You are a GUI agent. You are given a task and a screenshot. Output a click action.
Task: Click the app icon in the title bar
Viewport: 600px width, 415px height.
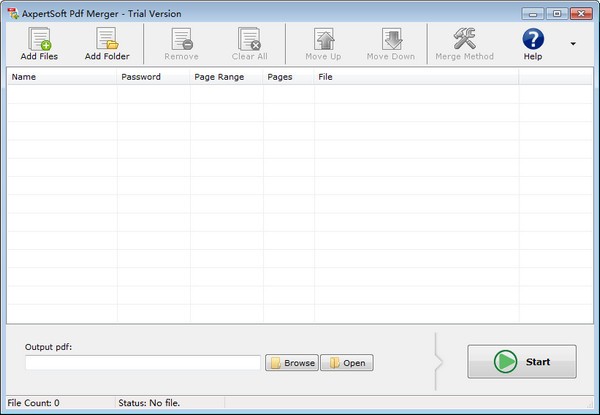click(x=13, y=13)
